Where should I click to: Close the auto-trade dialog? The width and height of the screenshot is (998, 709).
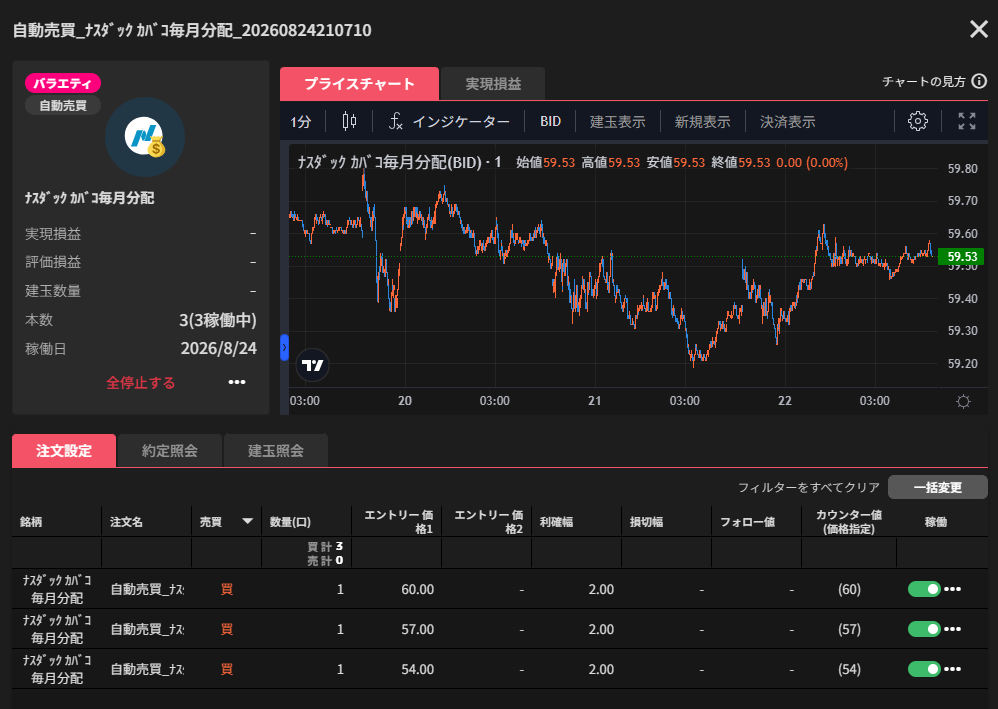pyautogui.click(x=978, y=29)
